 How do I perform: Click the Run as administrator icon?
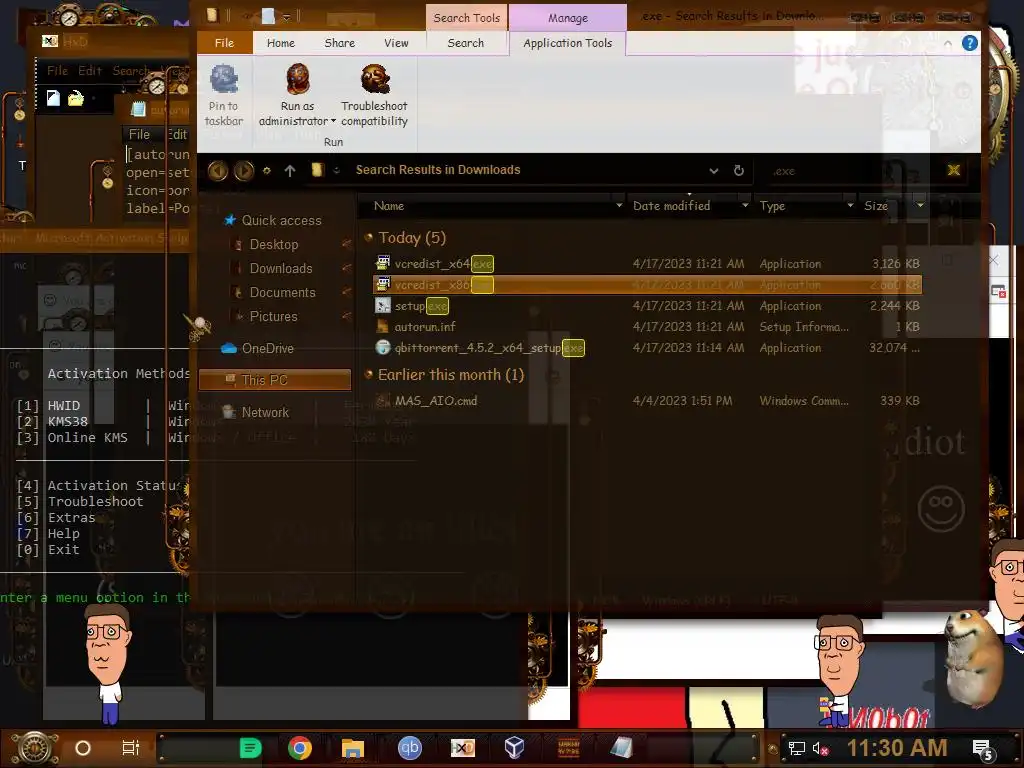pyautogui.click(x=298, y=80)
